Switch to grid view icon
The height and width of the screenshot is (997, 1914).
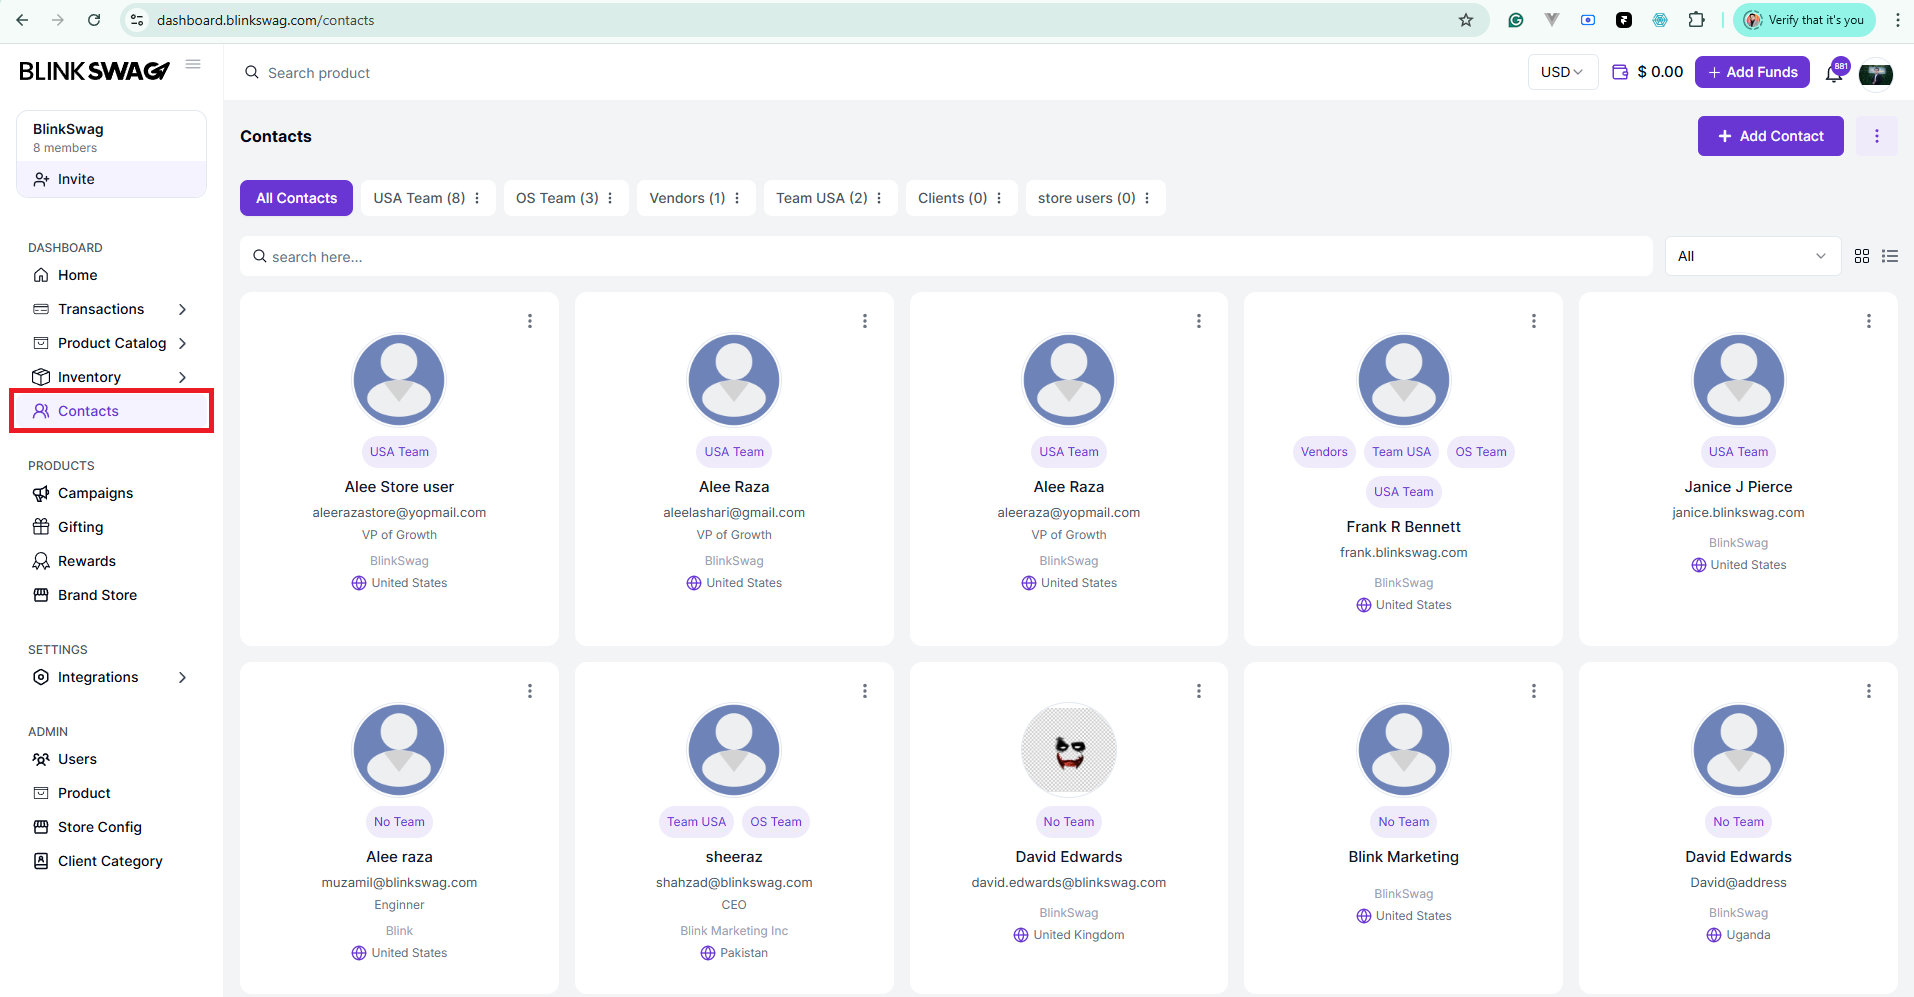coord(1861,256)
